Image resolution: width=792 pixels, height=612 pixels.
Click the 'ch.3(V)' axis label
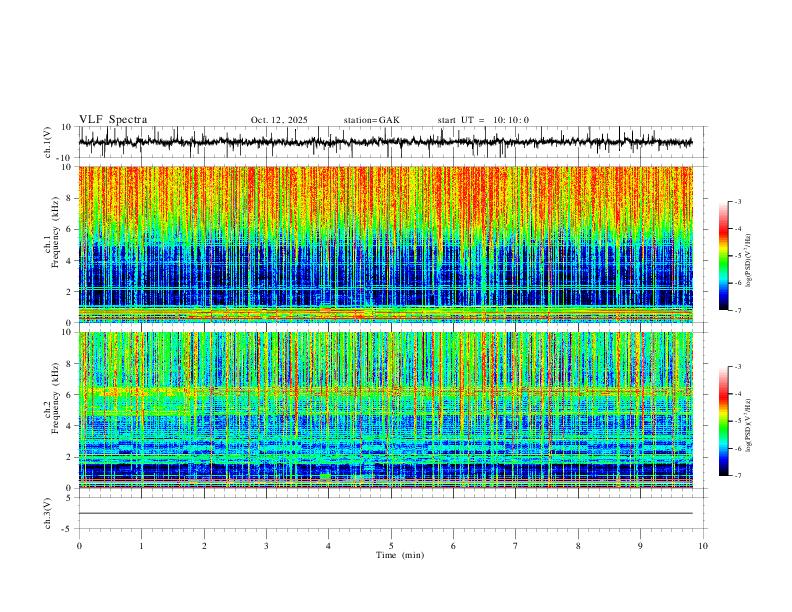pyautogui.click(x=48, y=513)
